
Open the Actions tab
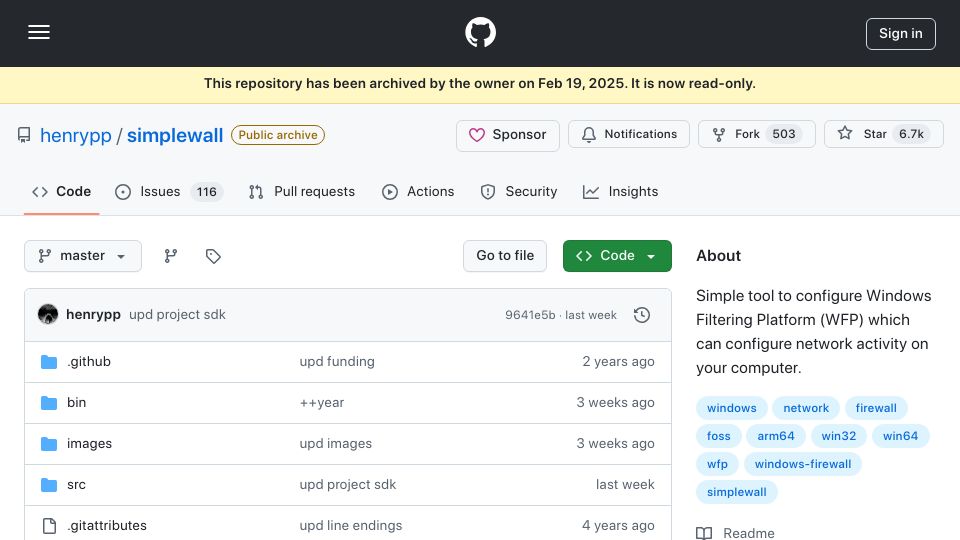click(418, 192)
